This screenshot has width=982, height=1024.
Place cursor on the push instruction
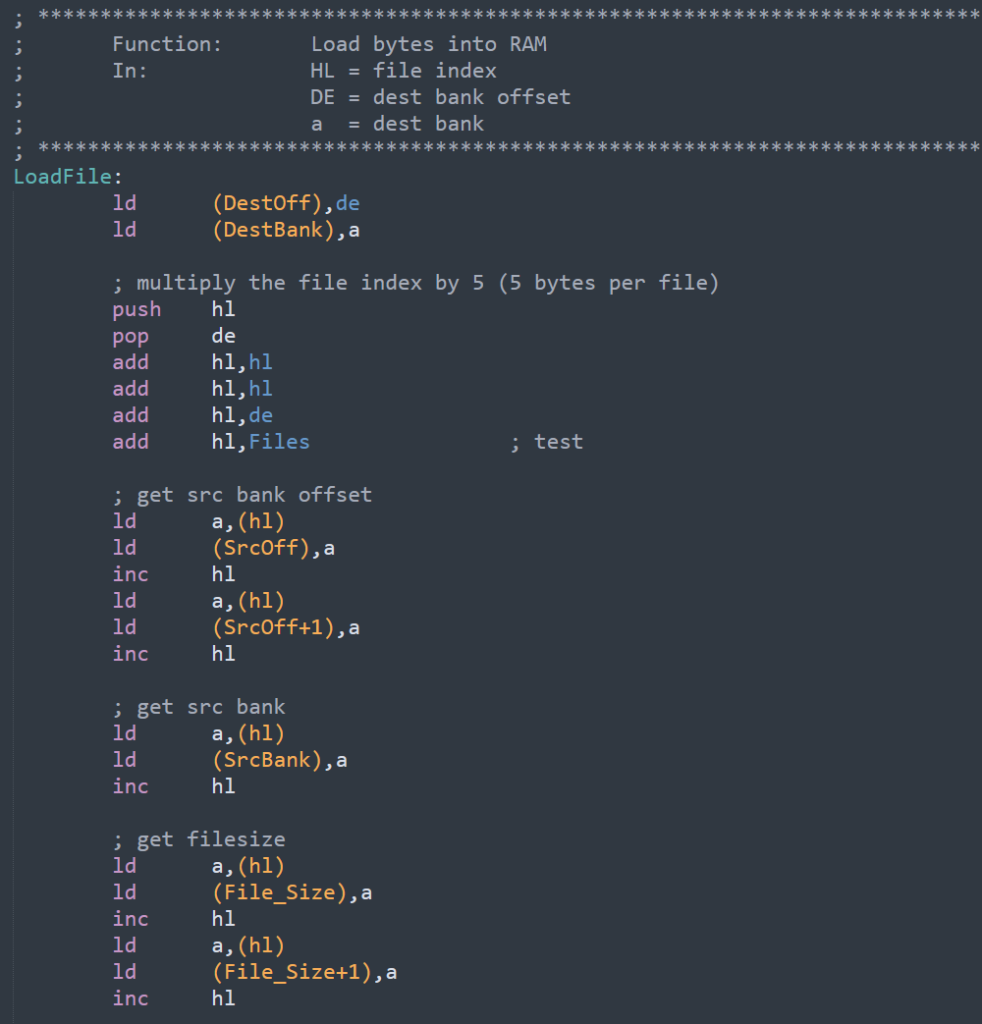(x=136, y=309)
